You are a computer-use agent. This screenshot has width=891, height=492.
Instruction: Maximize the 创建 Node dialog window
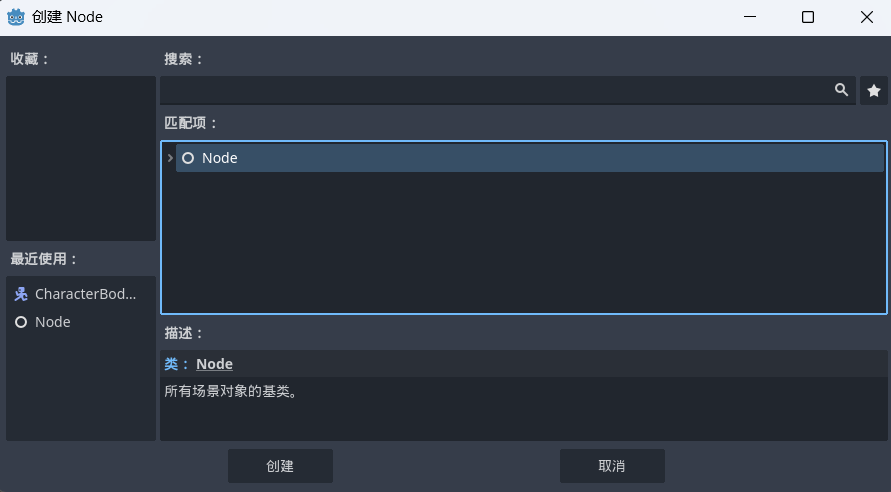pos(808,17)
